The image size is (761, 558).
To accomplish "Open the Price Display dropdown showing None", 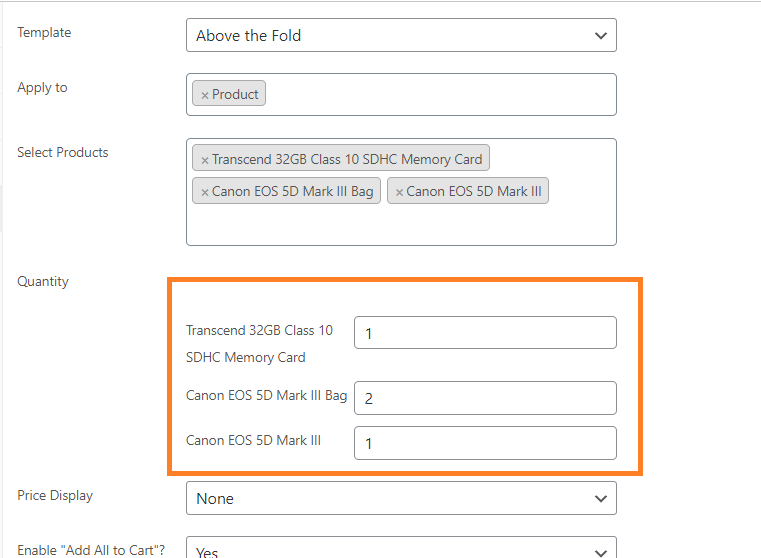I will pyautogui.click(x=401, y=498).
